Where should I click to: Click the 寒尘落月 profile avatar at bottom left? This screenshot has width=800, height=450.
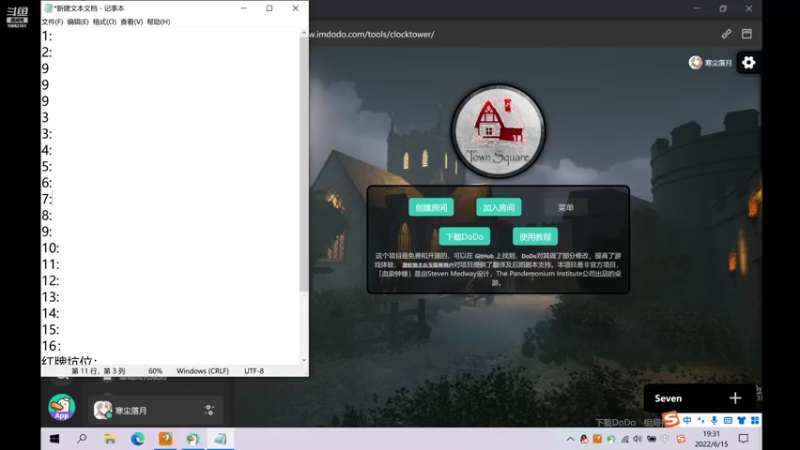[103, 410]
